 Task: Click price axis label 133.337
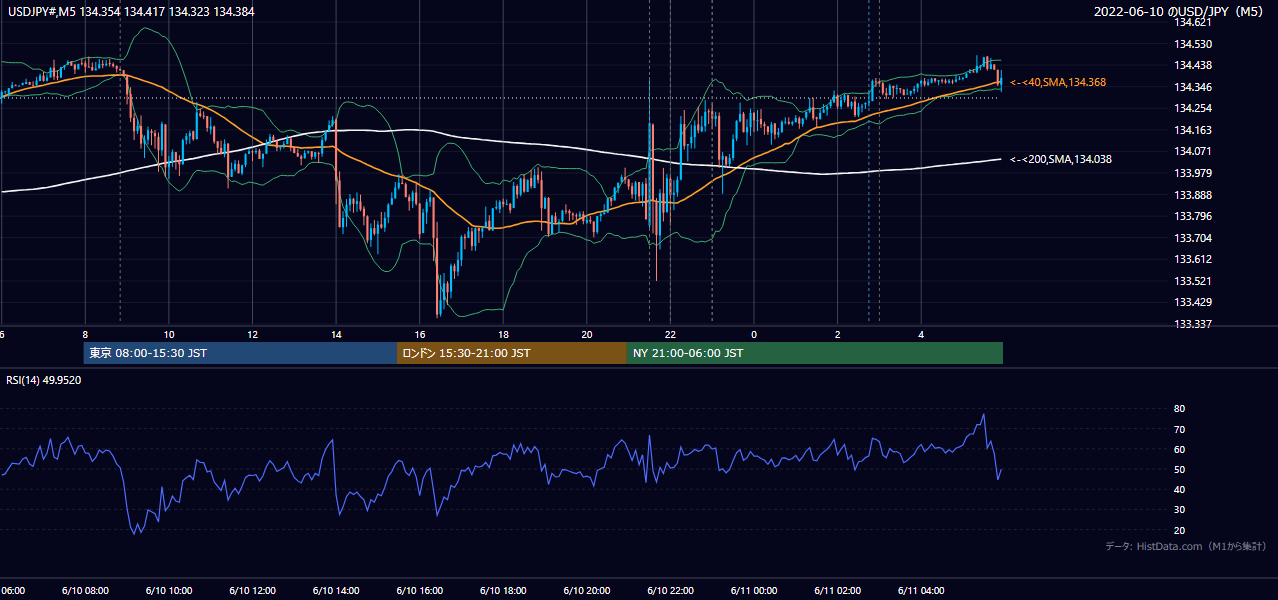1192,324
